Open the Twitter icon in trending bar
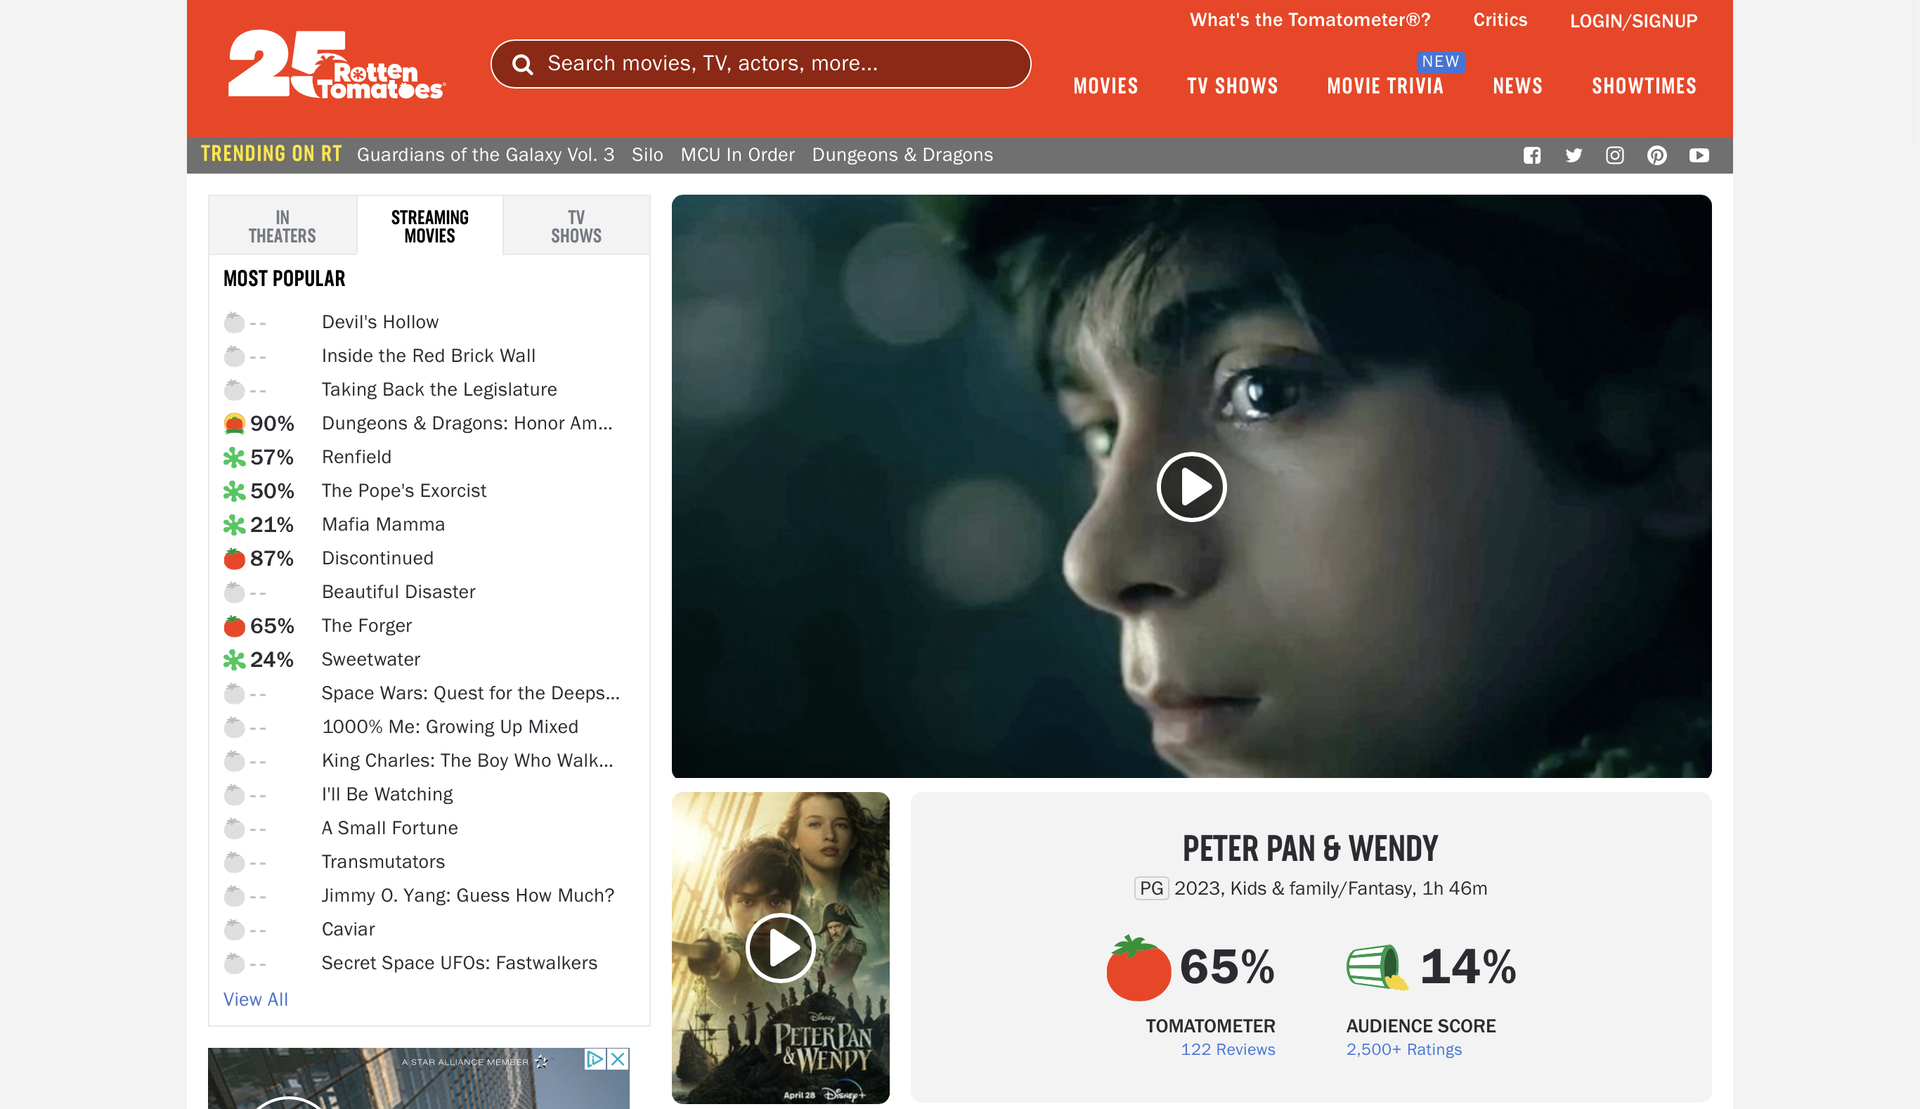The height and width of the screenshot is (1109, 1920). point(1574,155)
